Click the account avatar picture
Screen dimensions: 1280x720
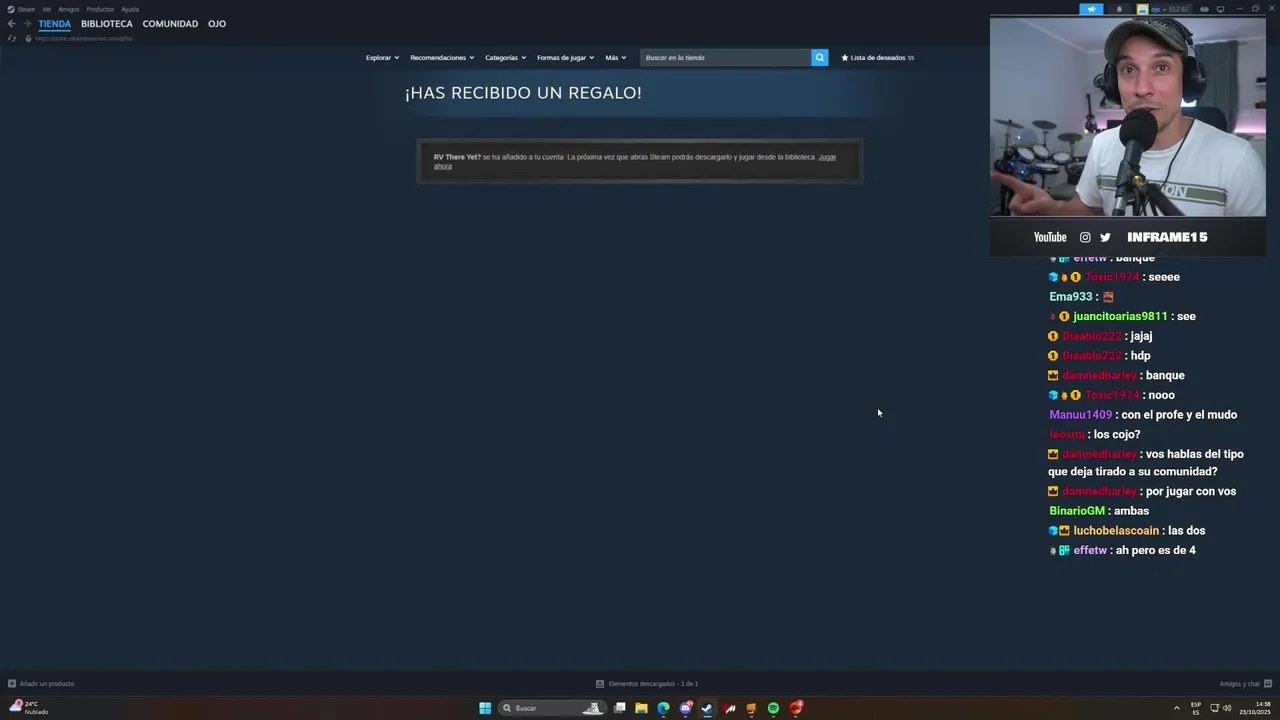1142,9
